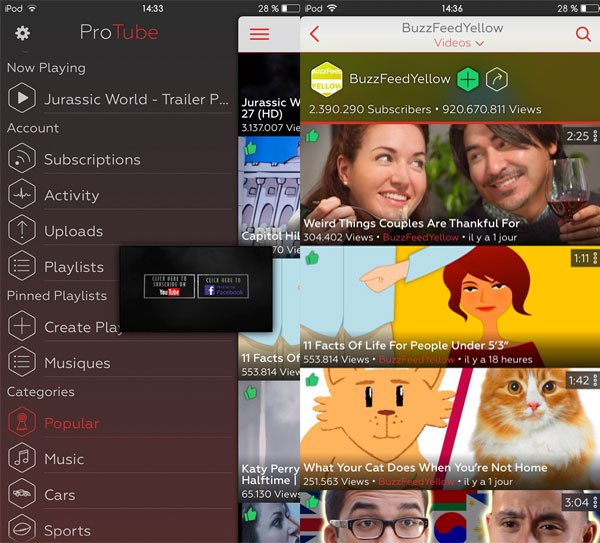Open options dots for the 3:04 video
This screenshot has width=600, height=543.
(x=595, y=502)
